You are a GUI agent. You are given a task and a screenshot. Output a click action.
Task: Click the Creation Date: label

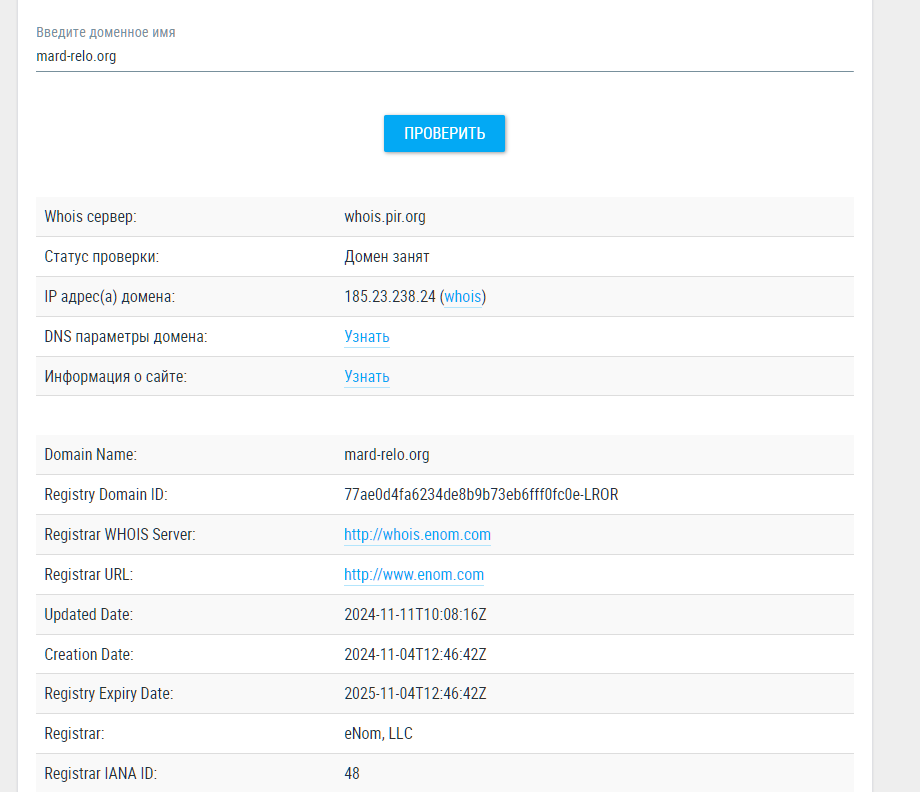(x=89, y=654)
